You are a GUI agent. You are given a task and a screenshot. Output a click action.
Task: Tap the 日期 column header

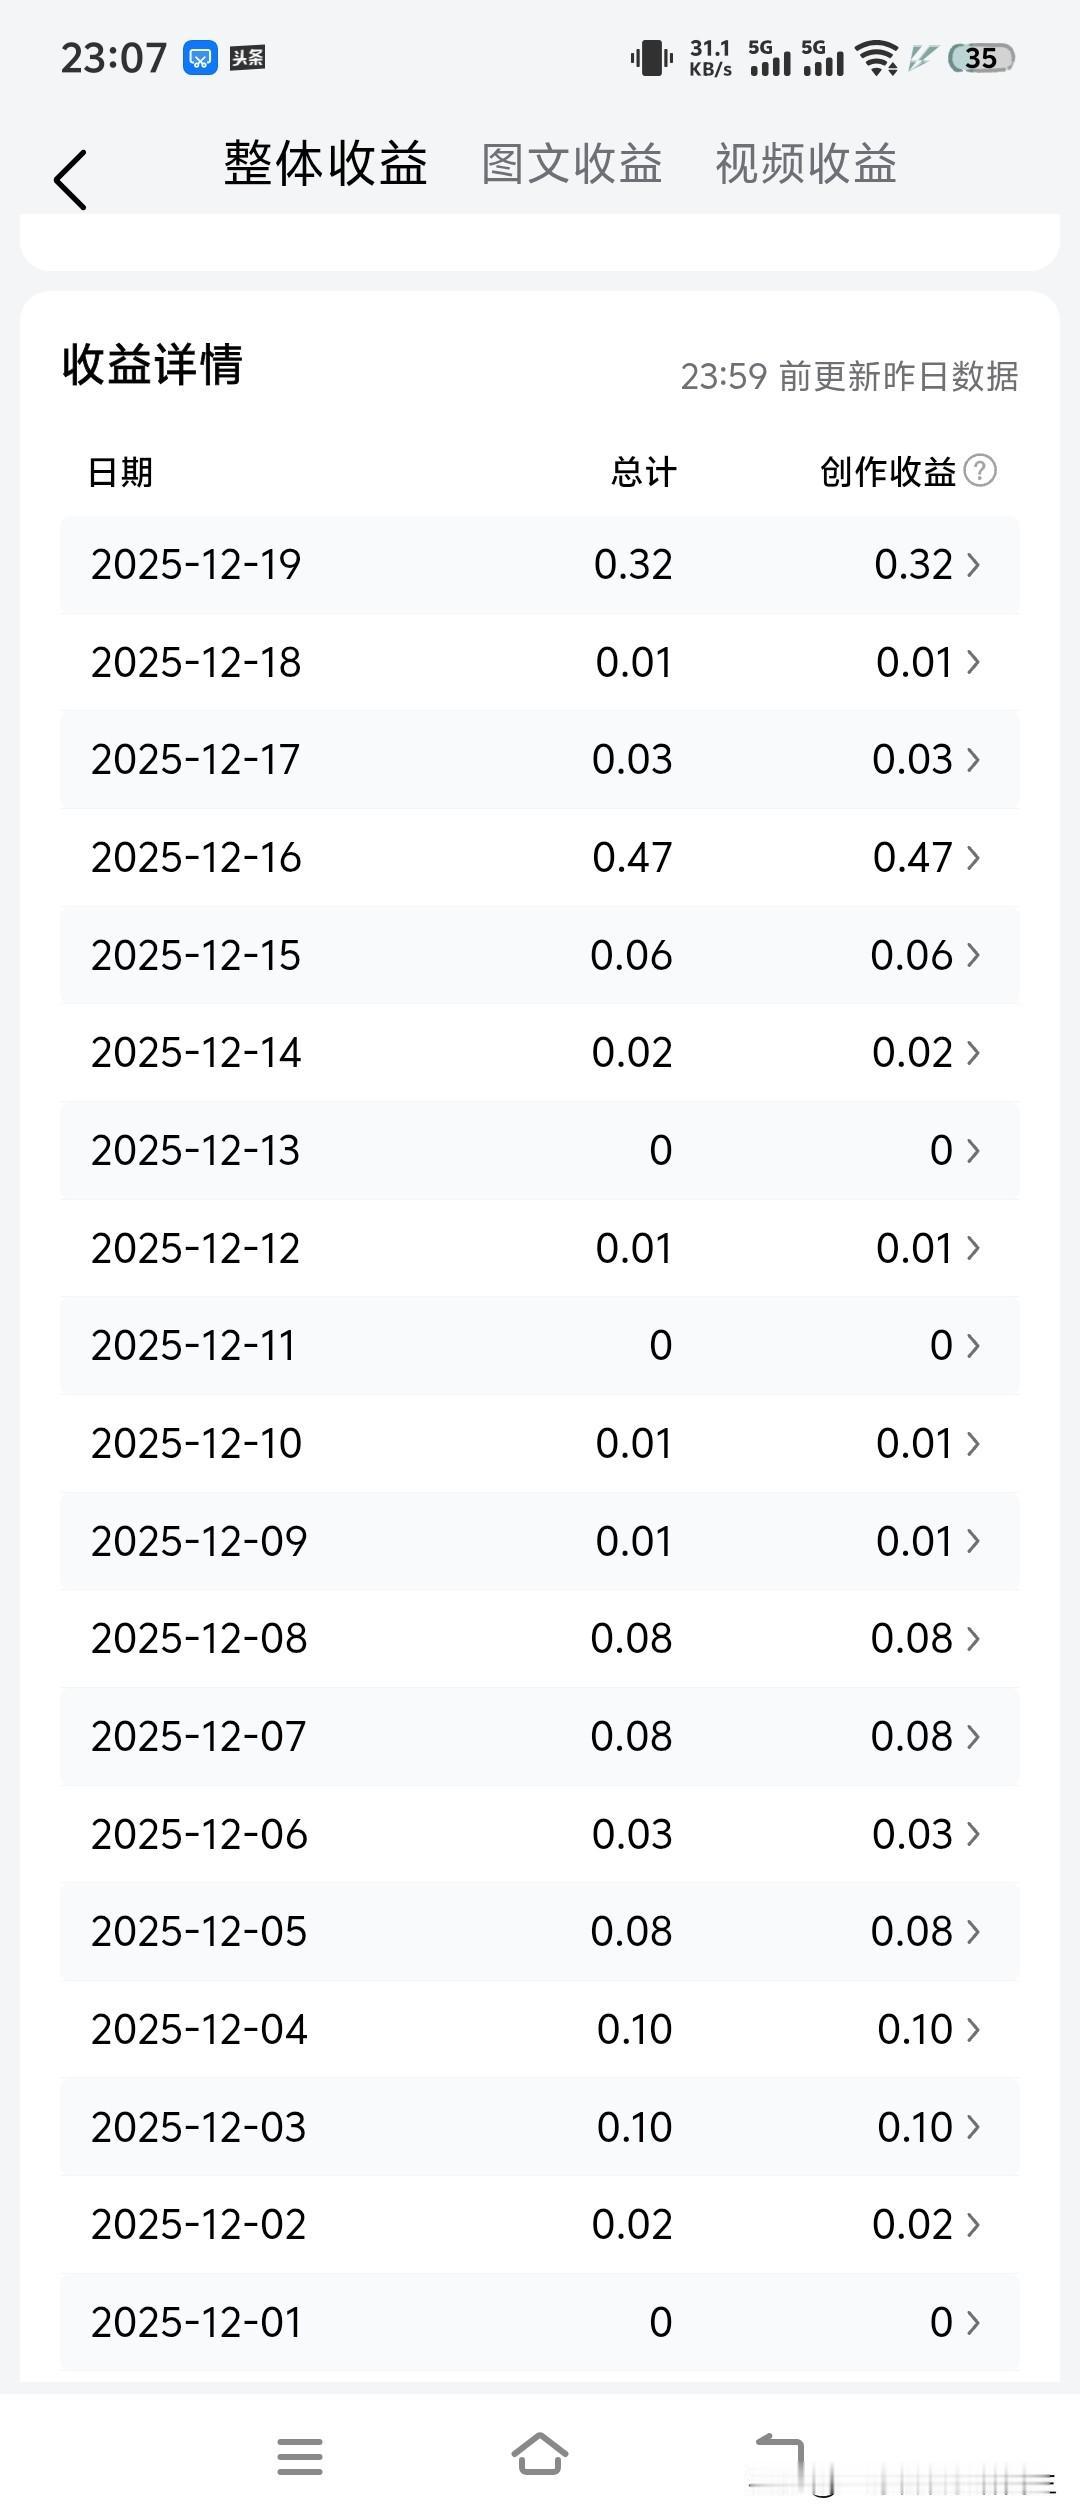click(x=120, y=472)
